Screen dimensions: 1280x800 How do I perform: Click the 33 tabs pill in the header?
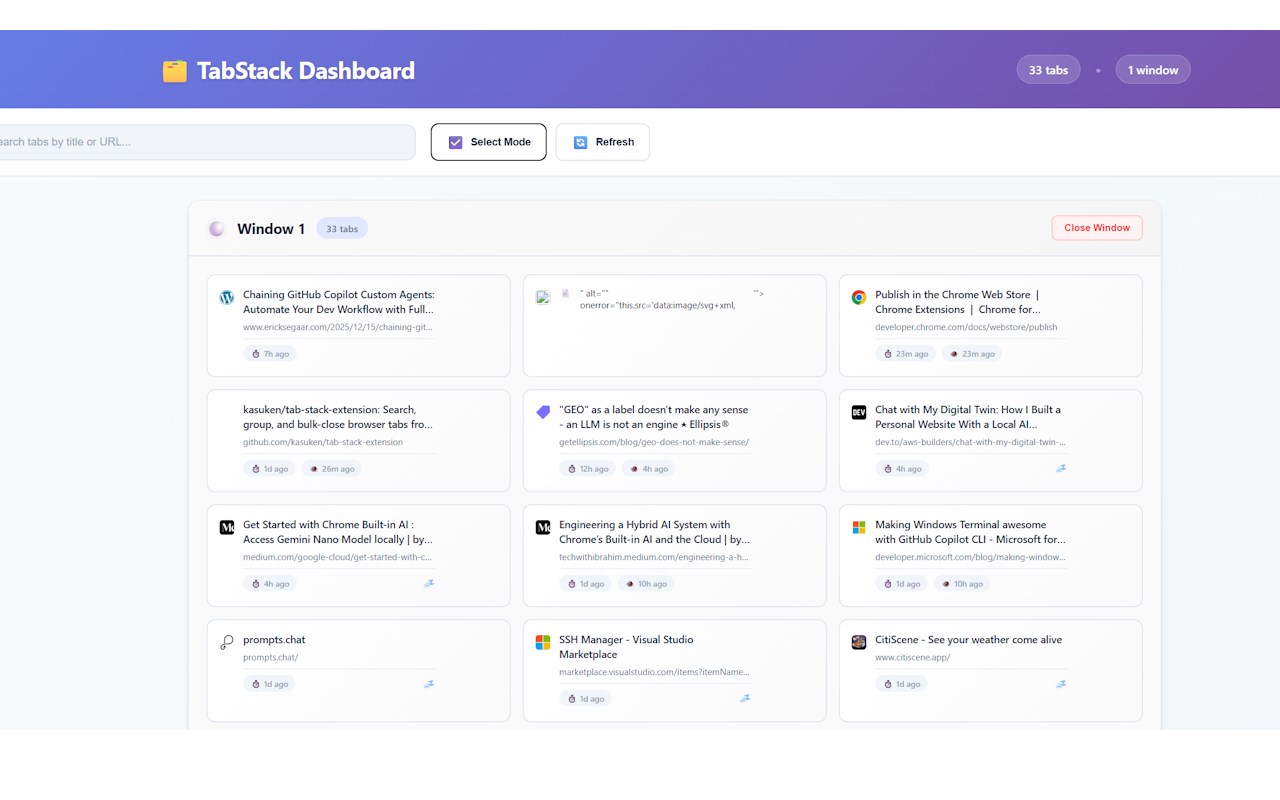1048,70
